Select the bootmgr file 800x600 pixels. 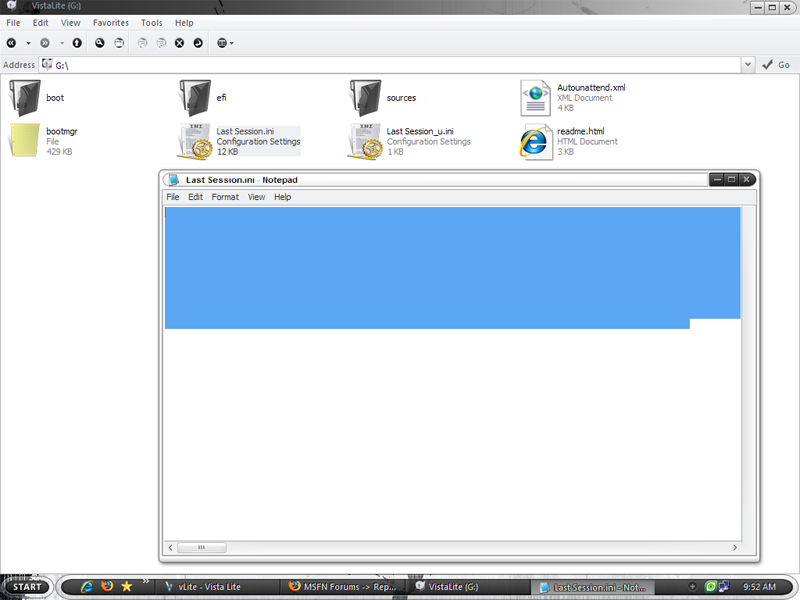(43, 141)
